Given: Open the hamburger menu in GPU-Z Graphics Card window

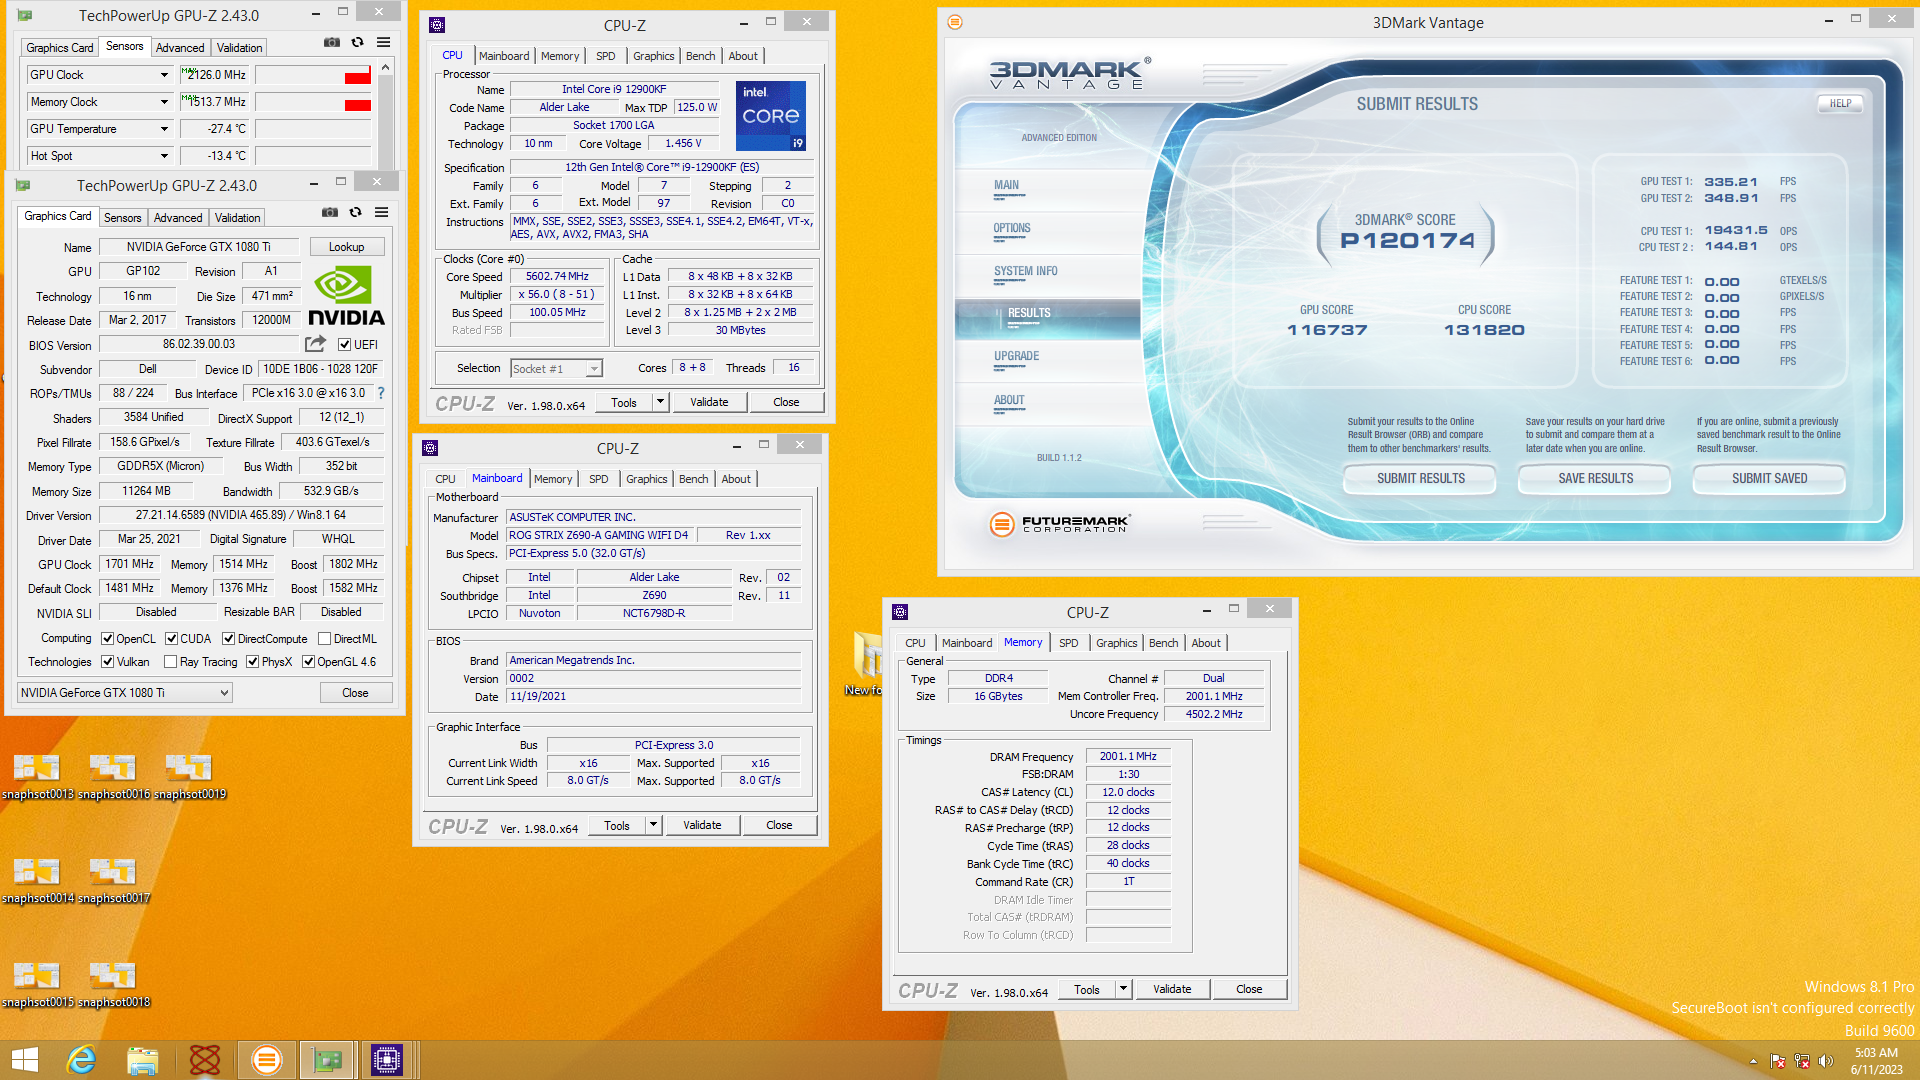Looking at the screenshot, I should (381, 213).
